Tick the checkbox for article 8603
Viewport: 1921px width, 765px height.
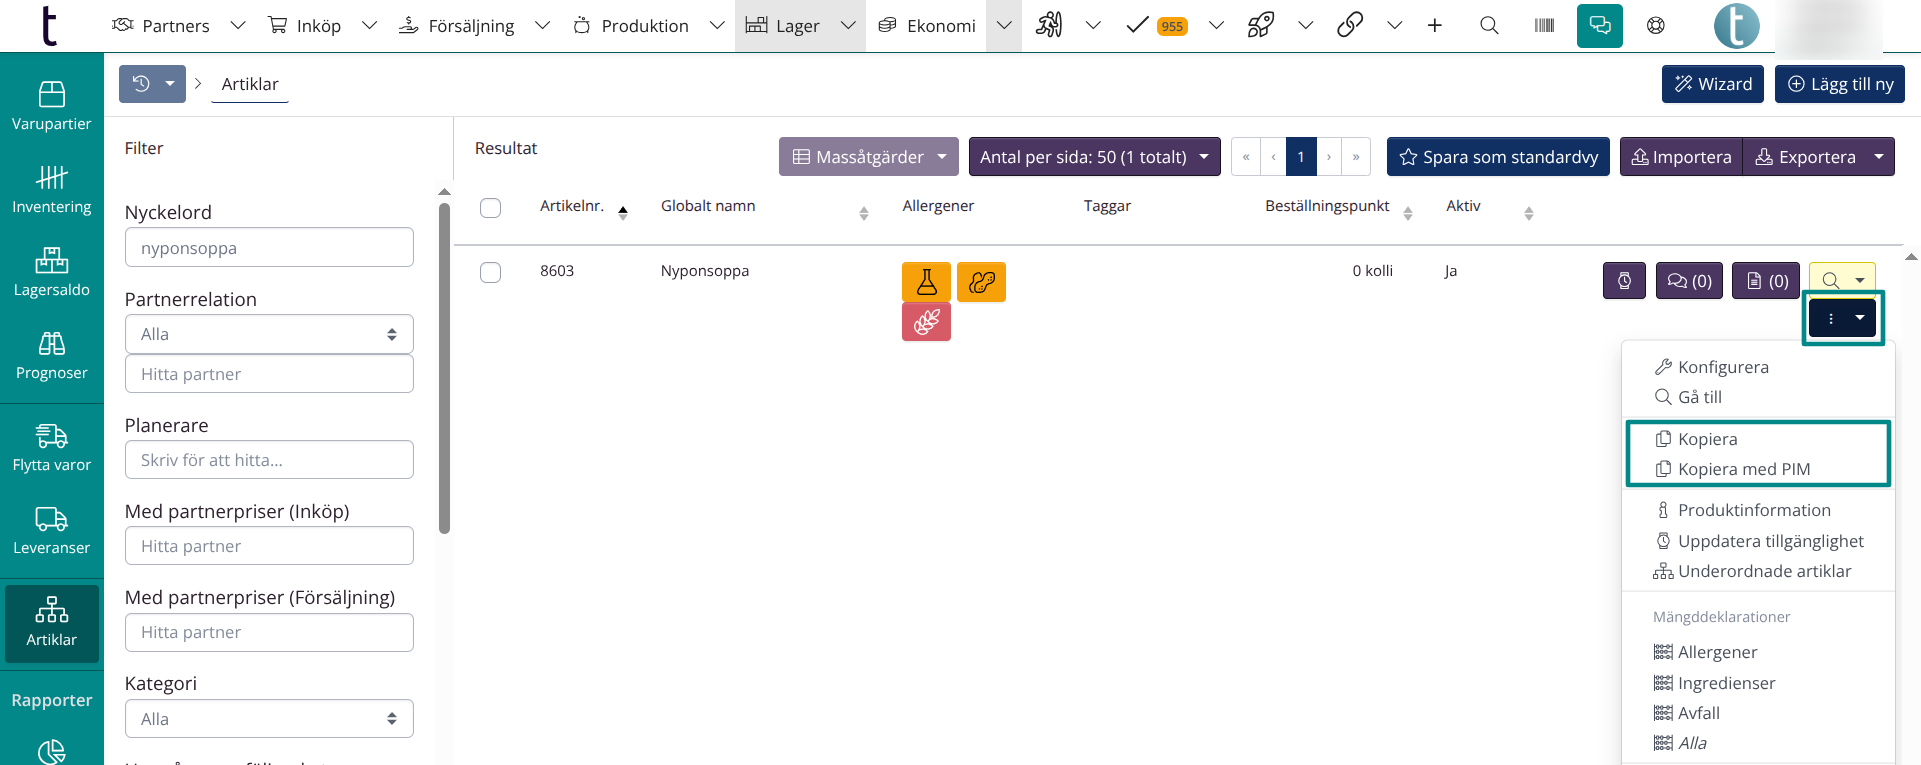pyautogui.click(x=490, y=272)
